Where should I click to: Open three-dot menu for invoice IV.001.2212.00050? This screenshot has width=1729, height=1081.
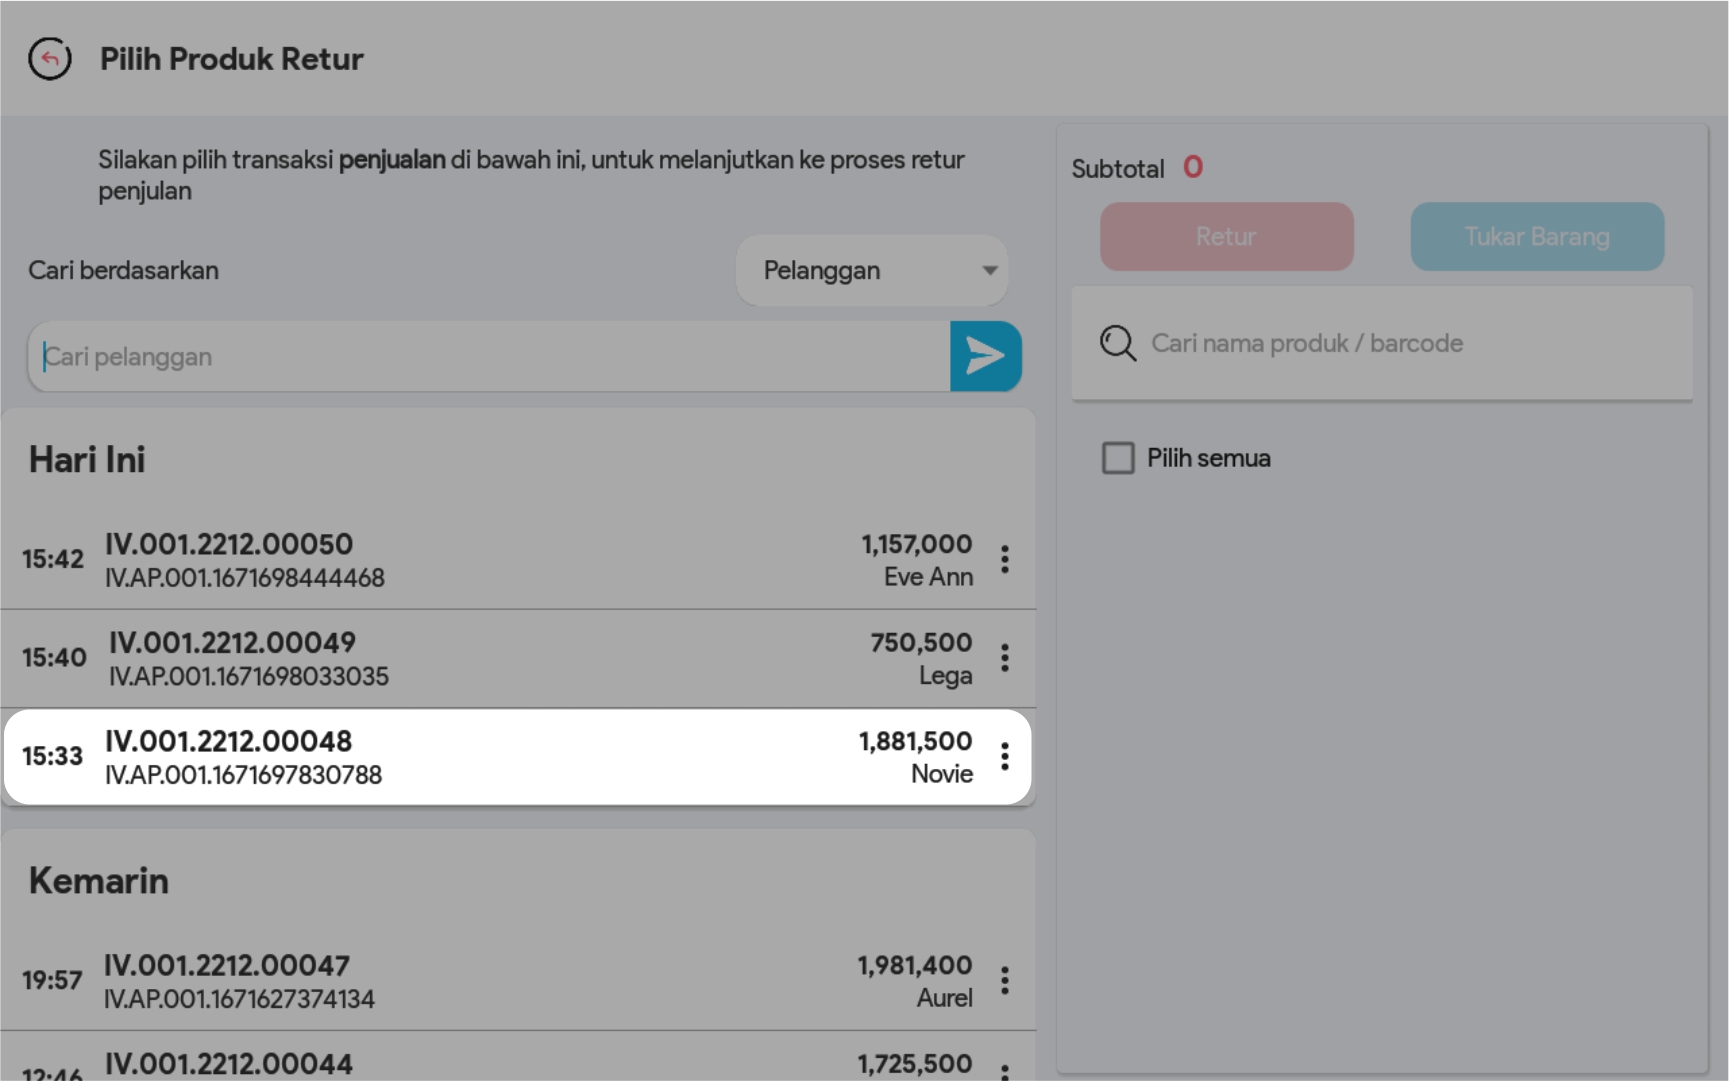point(1004,559)
